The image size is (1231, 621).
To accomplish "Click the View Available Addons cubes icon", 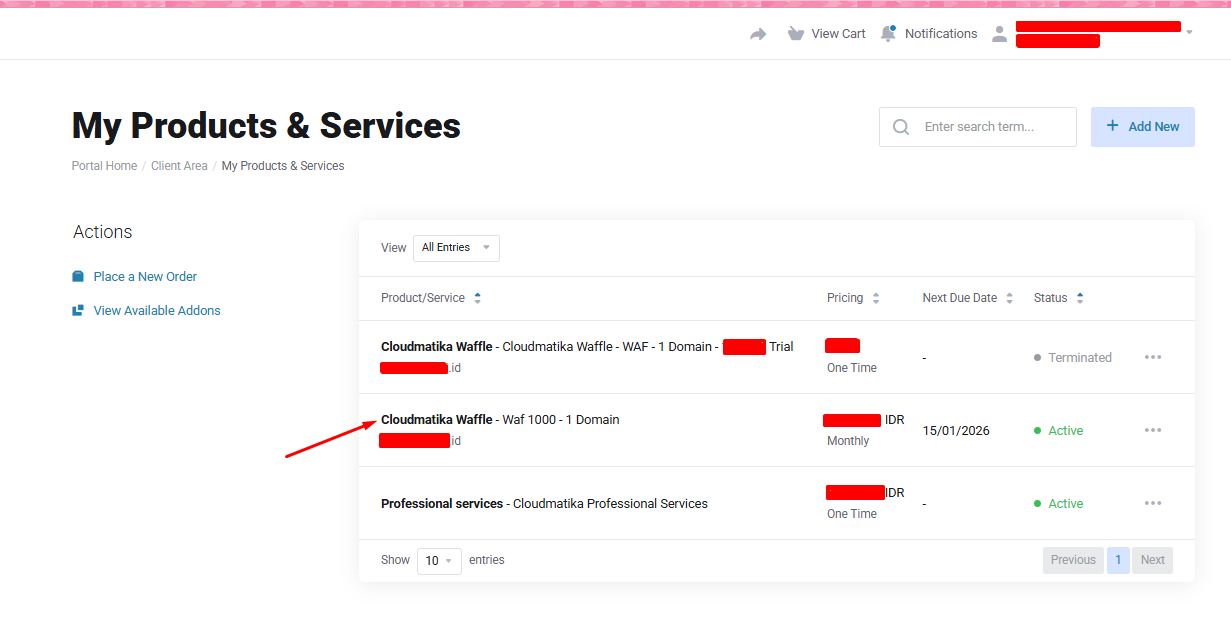I will (x=78, y=311).
